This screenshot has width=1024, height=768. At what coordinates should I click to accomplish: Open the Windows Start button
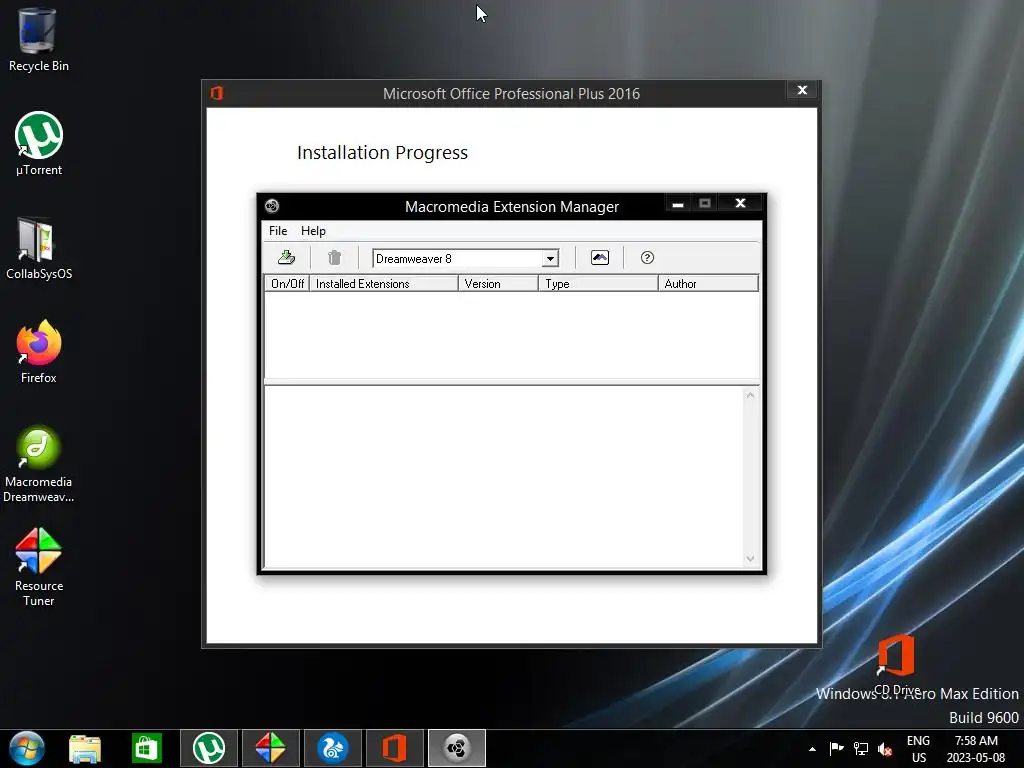[26, 748]
